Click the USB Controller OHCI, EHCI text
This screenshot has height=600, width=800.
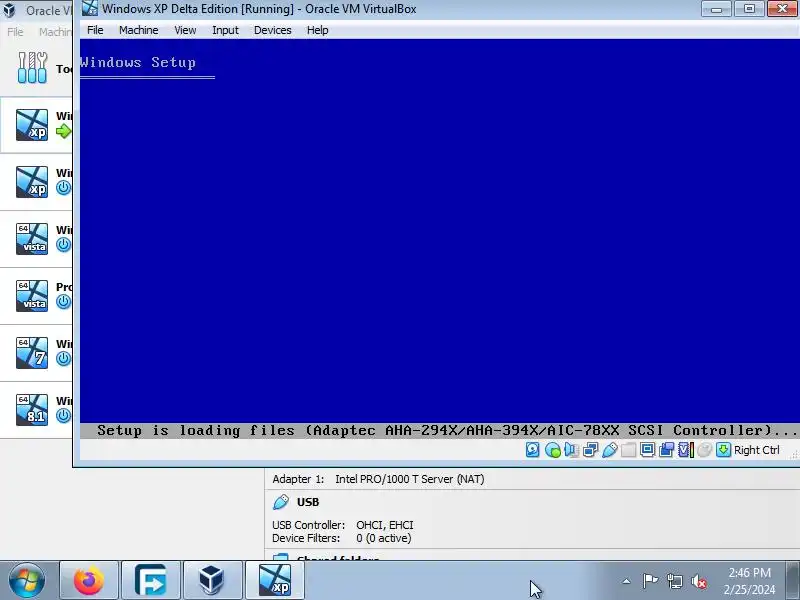[x=342, y=525]
